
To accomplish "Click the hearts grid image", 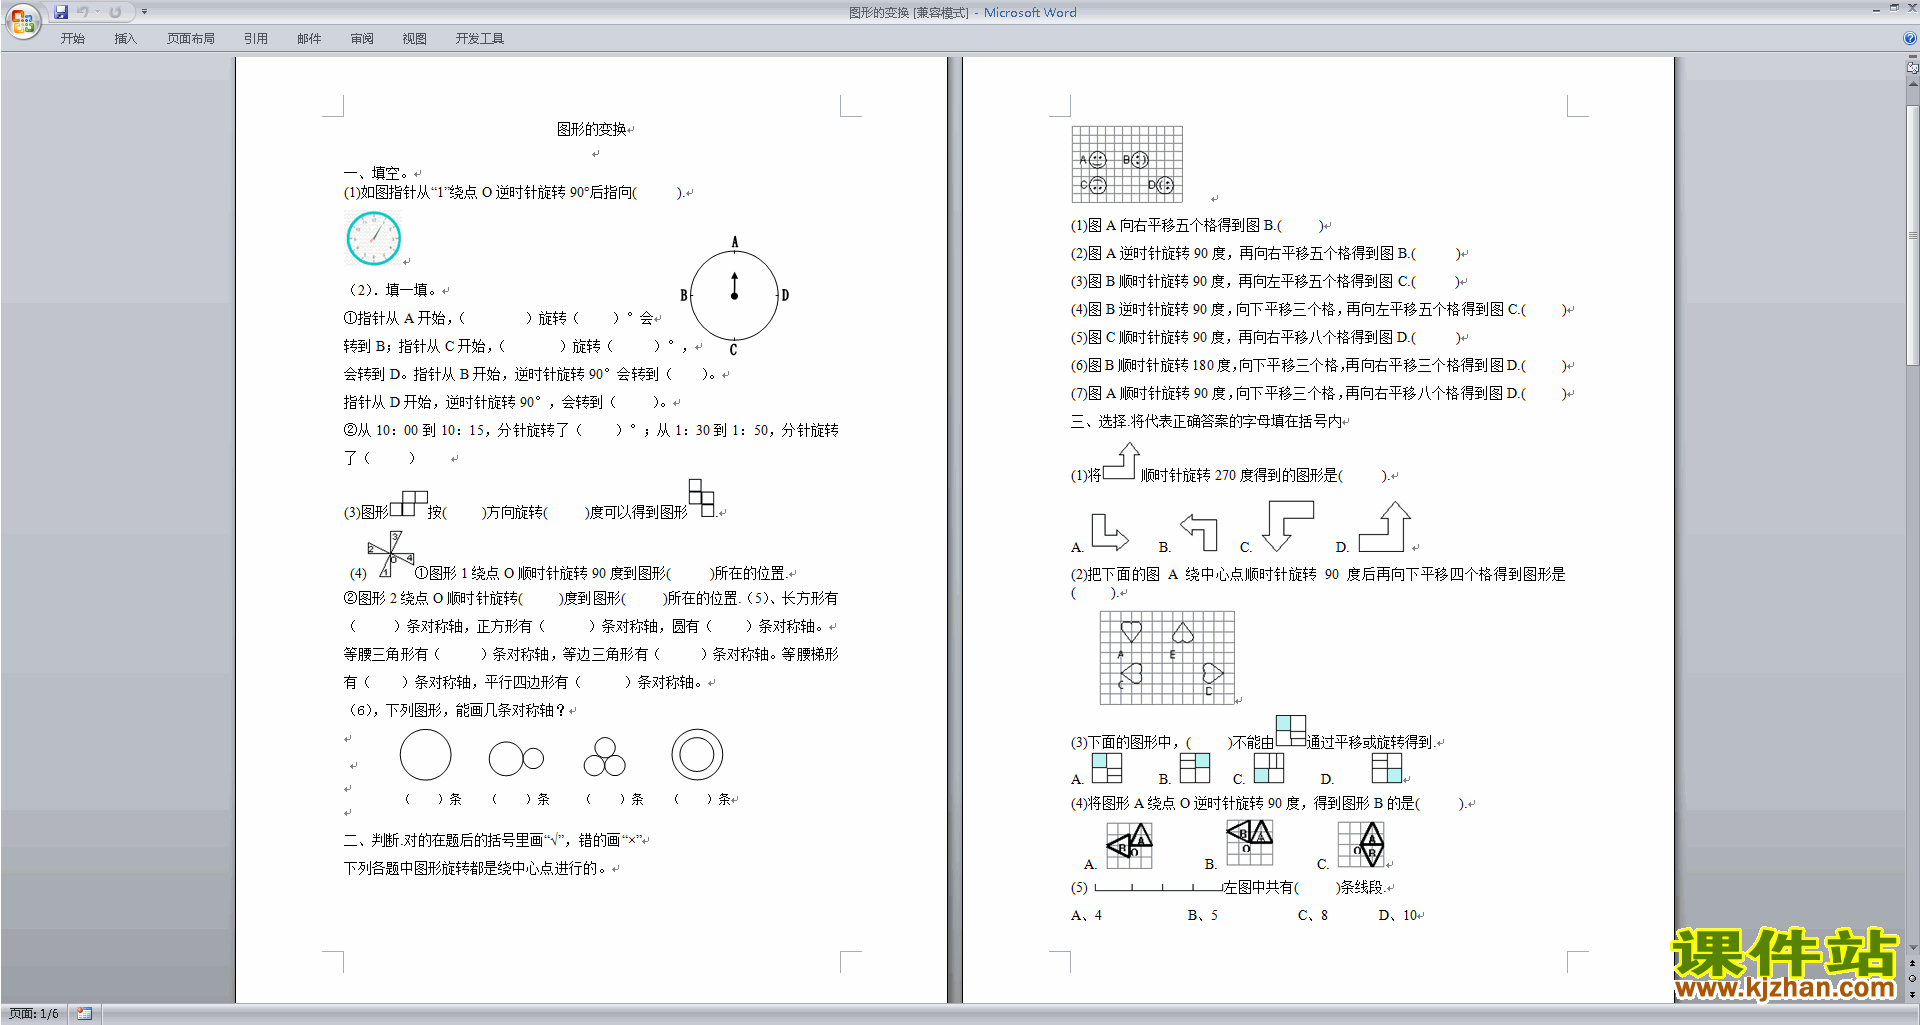I will [1167, 658].
